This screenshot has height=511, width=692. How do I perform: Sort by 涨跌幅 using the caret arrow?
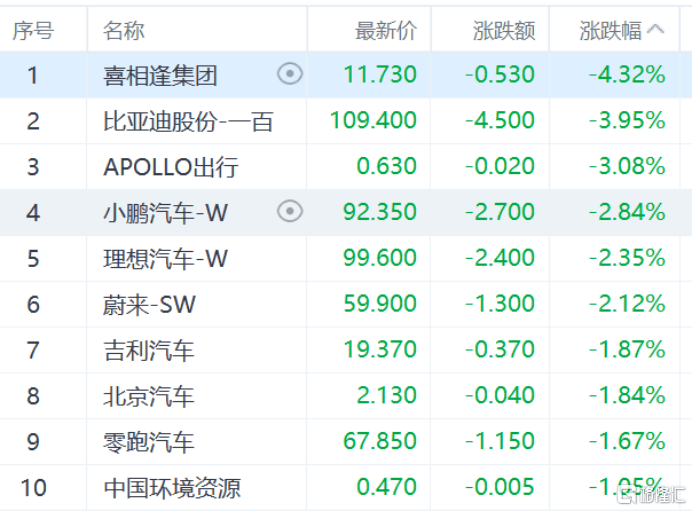(656, 29)
